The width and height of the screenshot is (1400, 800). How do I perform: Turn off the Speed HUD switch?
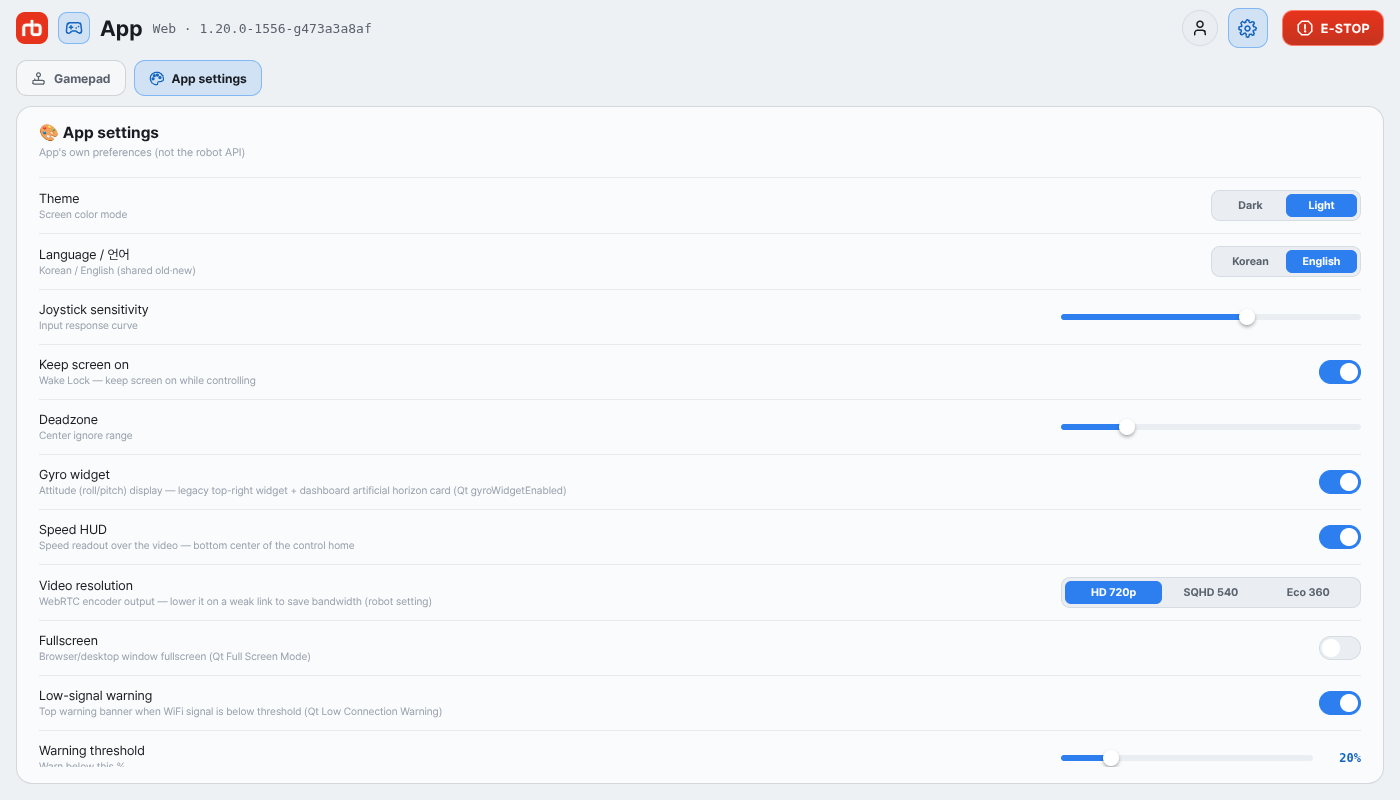(x=1340, y=537)
